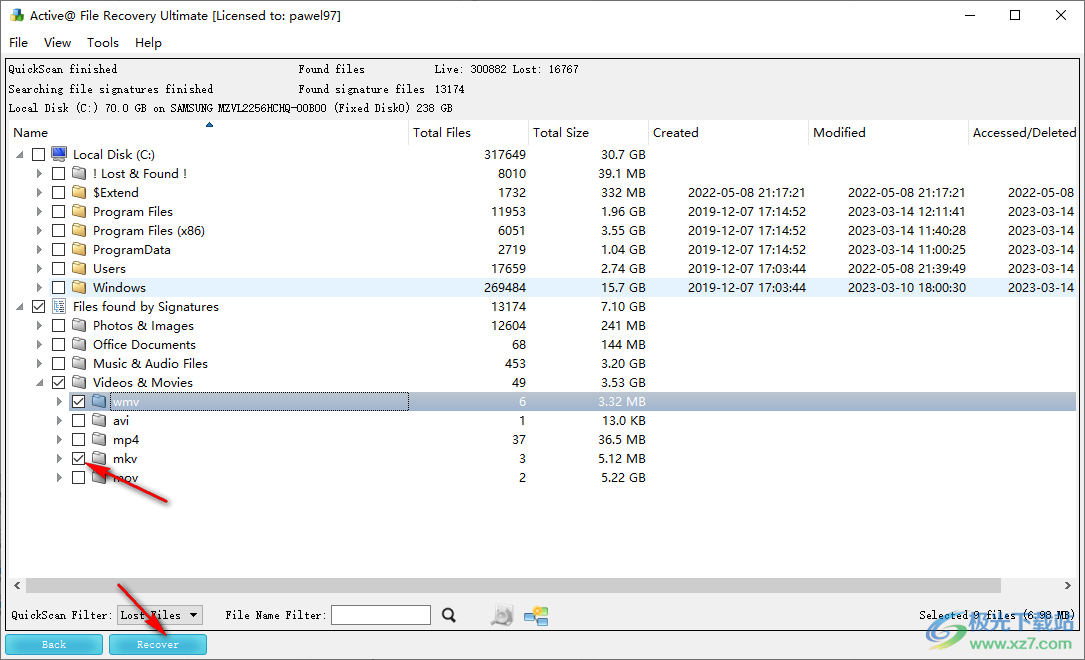Click the Accessed/Deleted column header

point(1023,132)
